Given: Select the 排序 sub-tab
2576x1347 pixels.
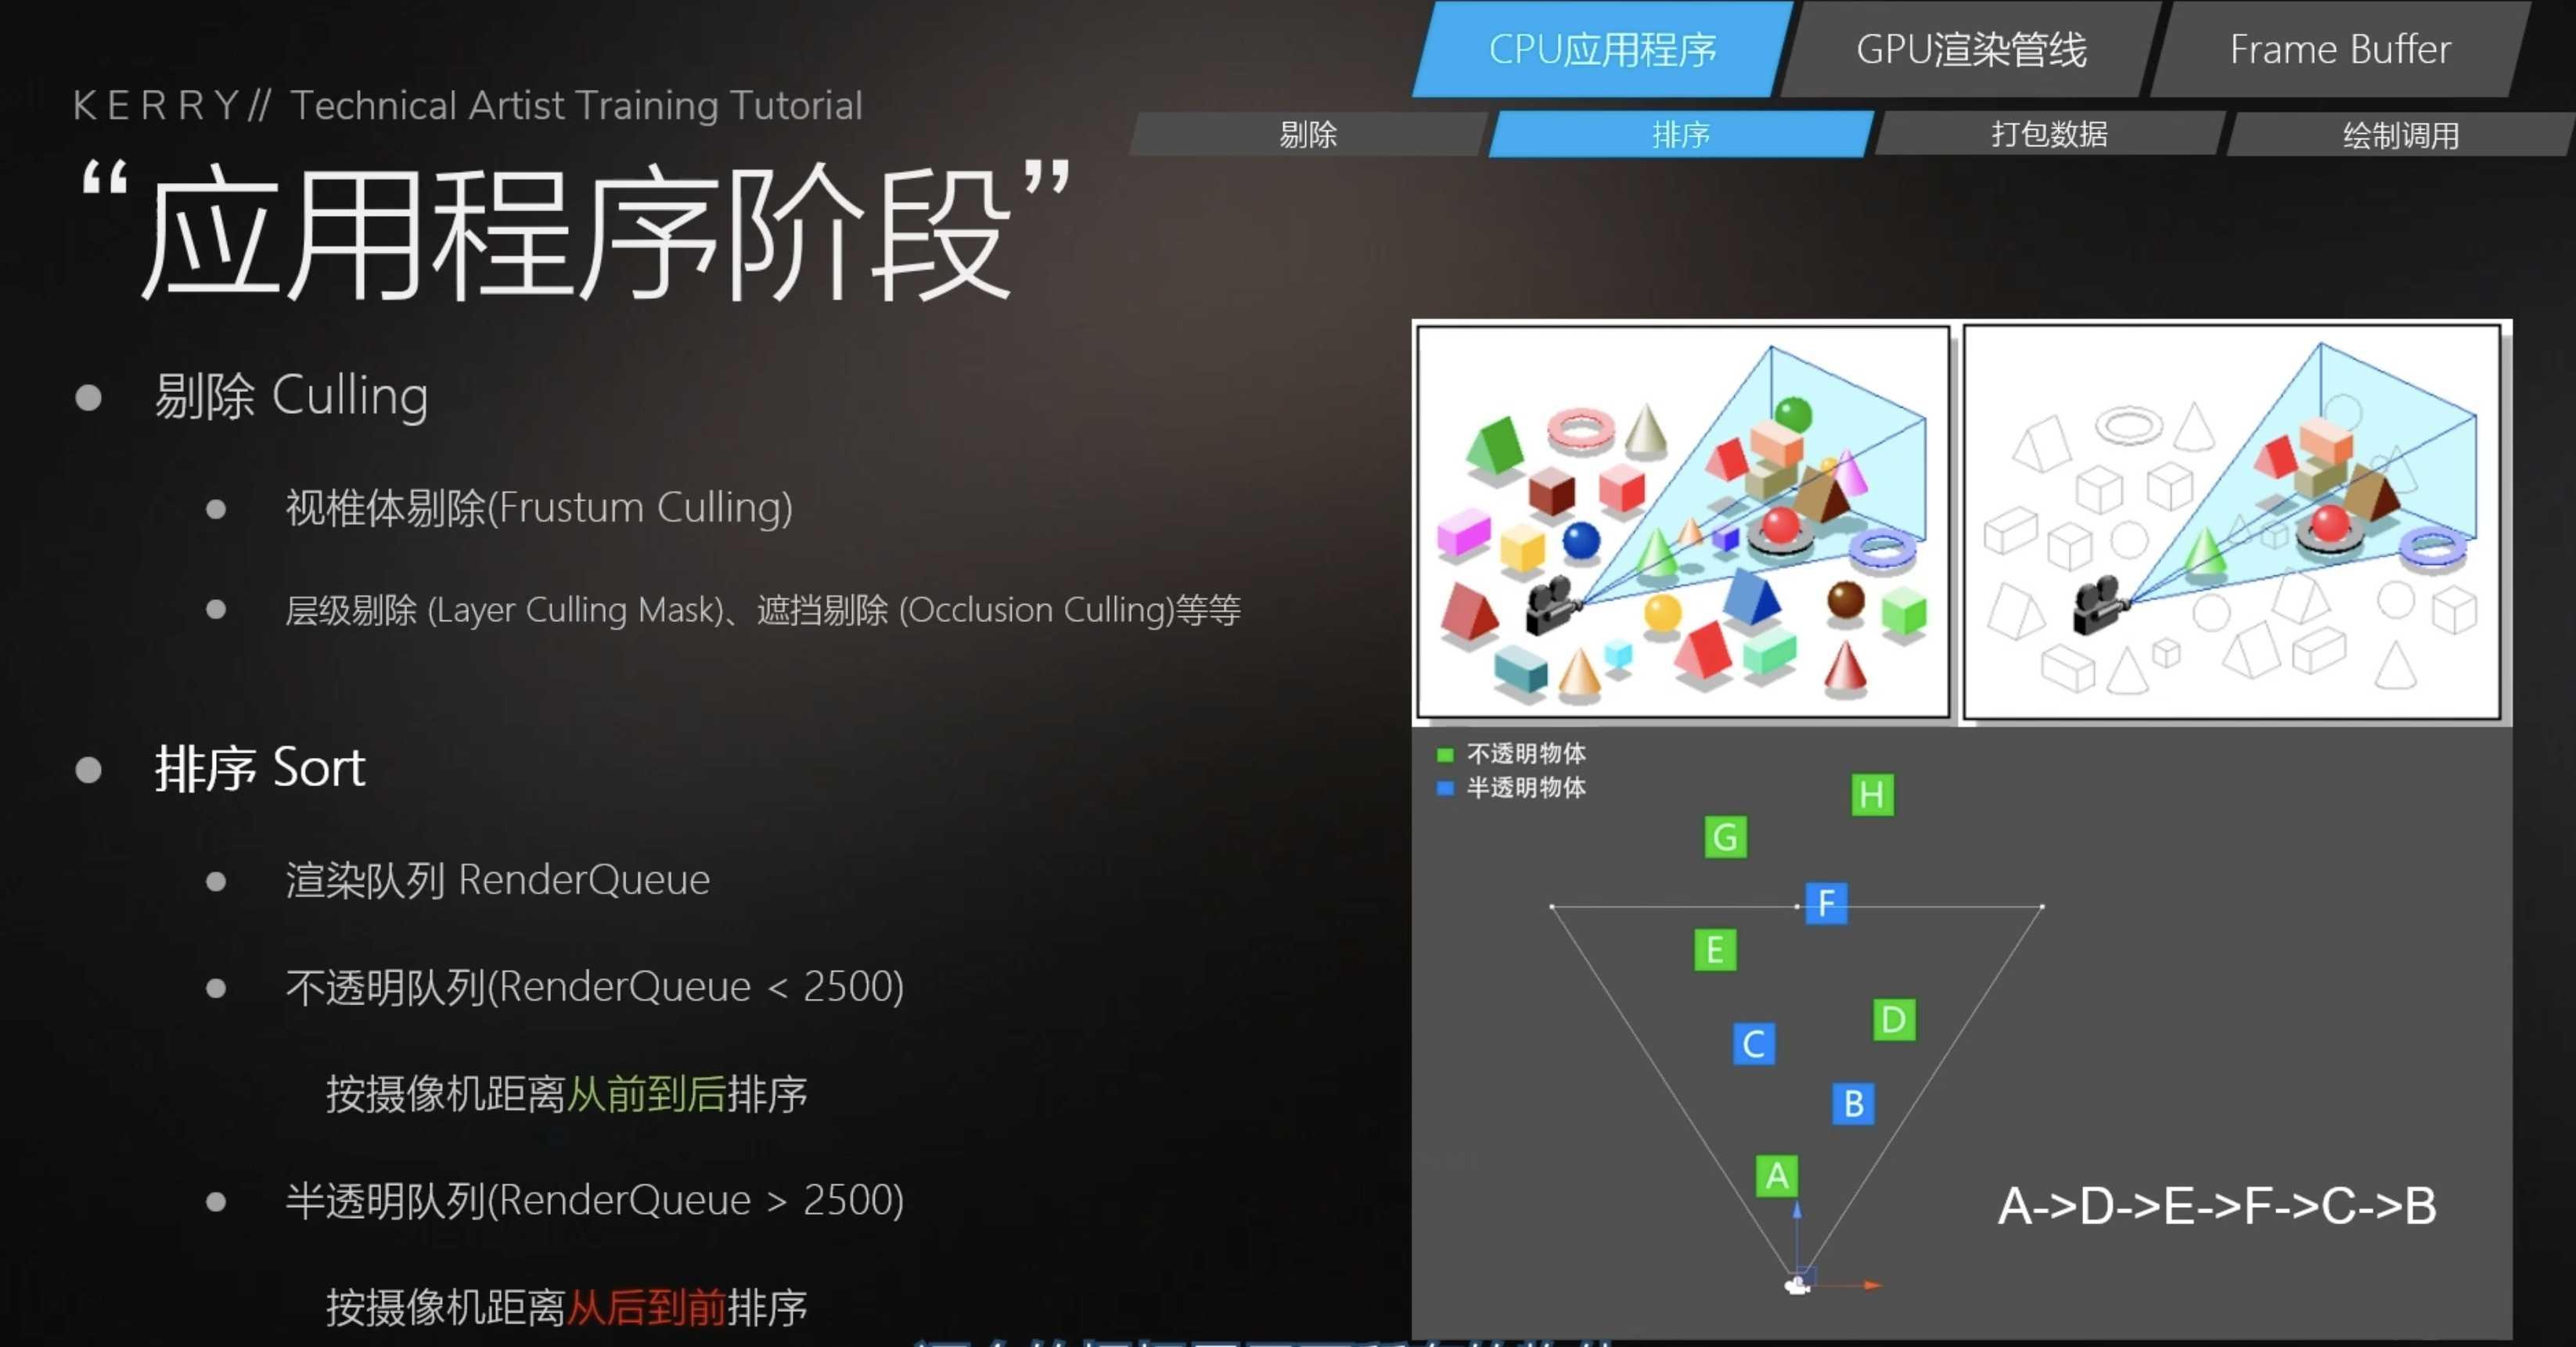Looking at the screenshot, I should point(1680,134).
